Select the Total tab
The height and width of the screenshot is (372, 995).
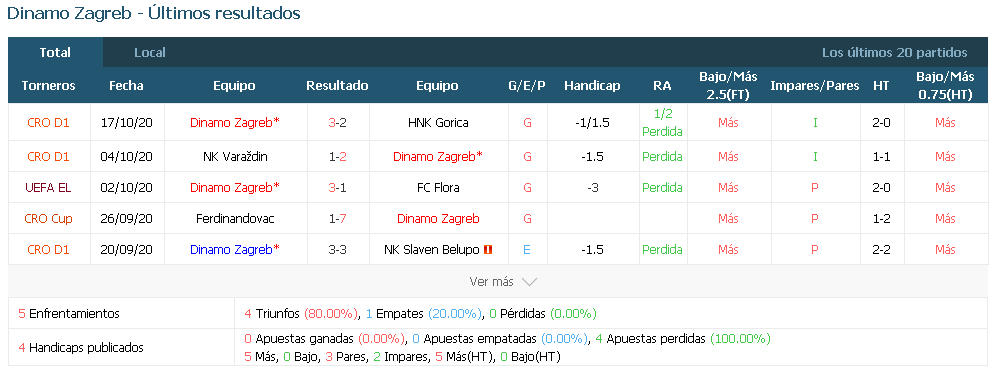click(55, 53)
